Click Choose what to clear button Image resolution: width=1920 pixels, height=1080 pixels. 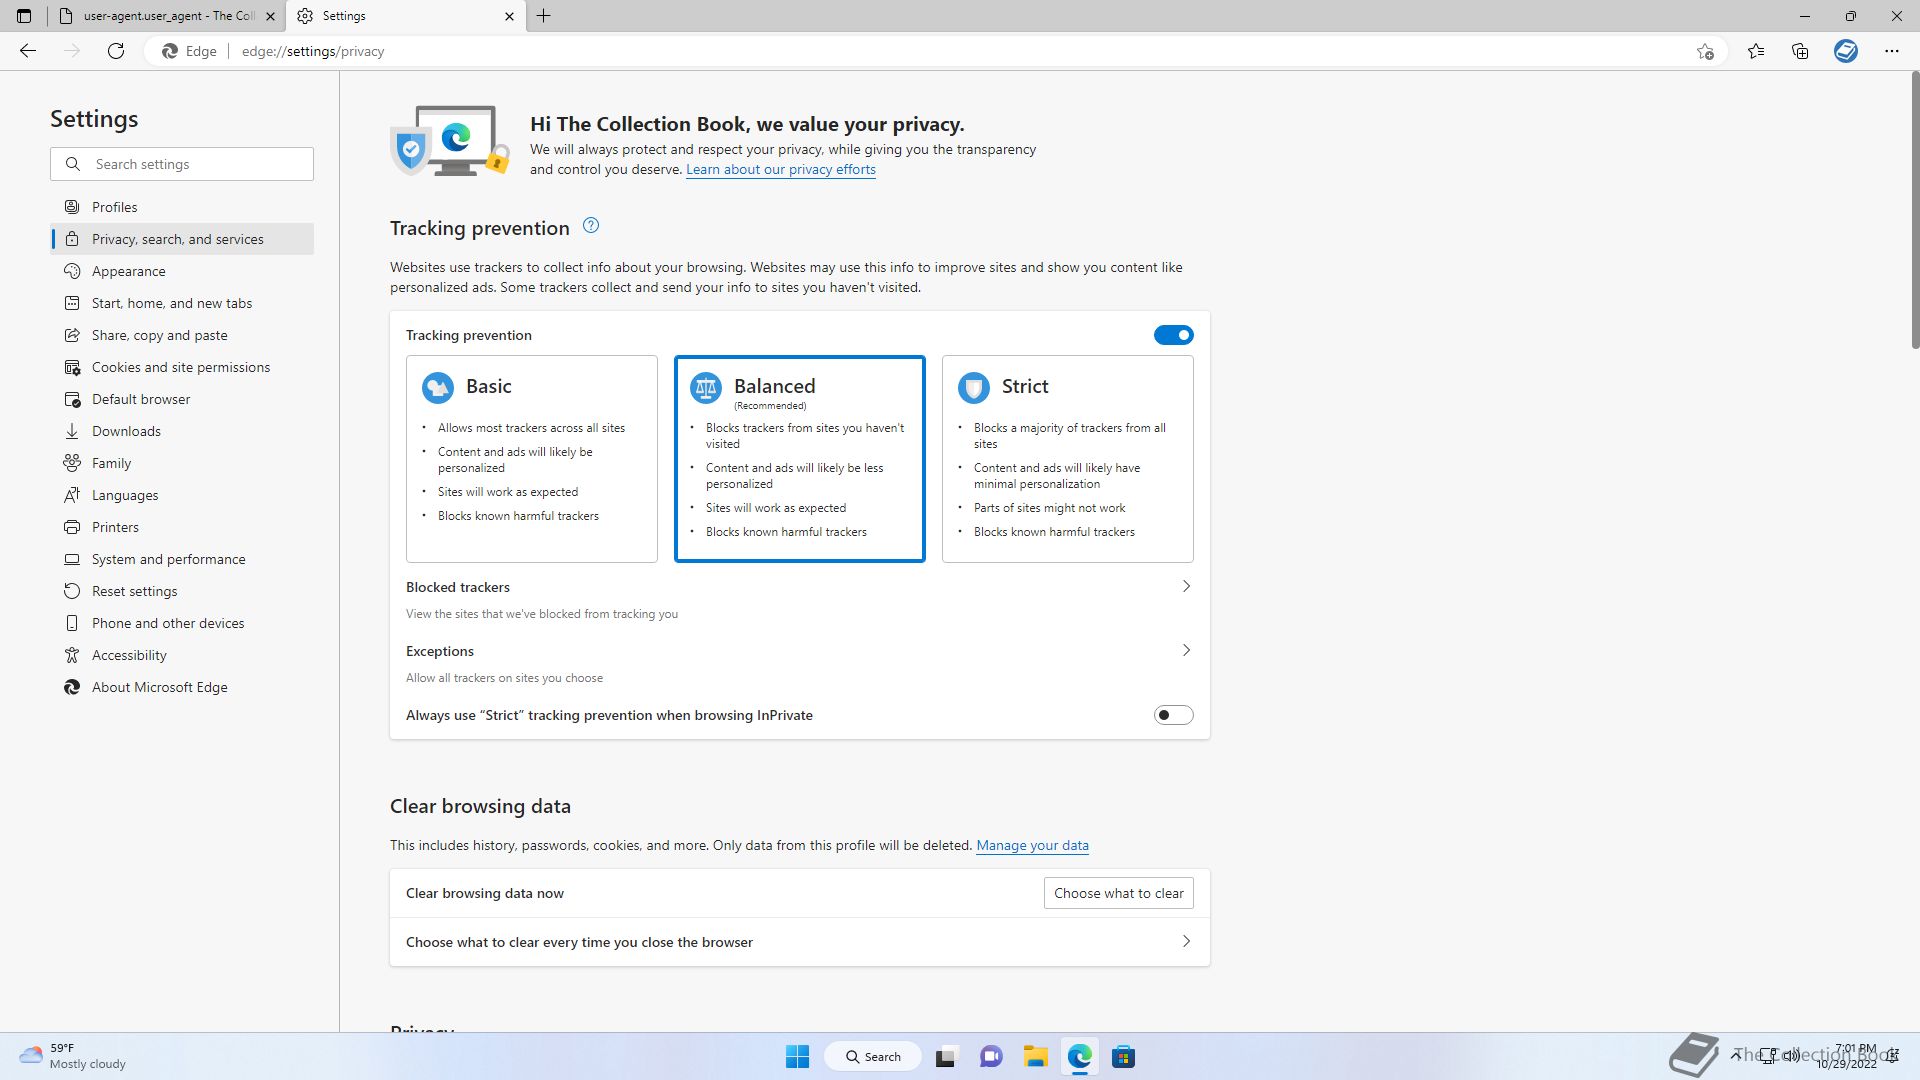1118,893
